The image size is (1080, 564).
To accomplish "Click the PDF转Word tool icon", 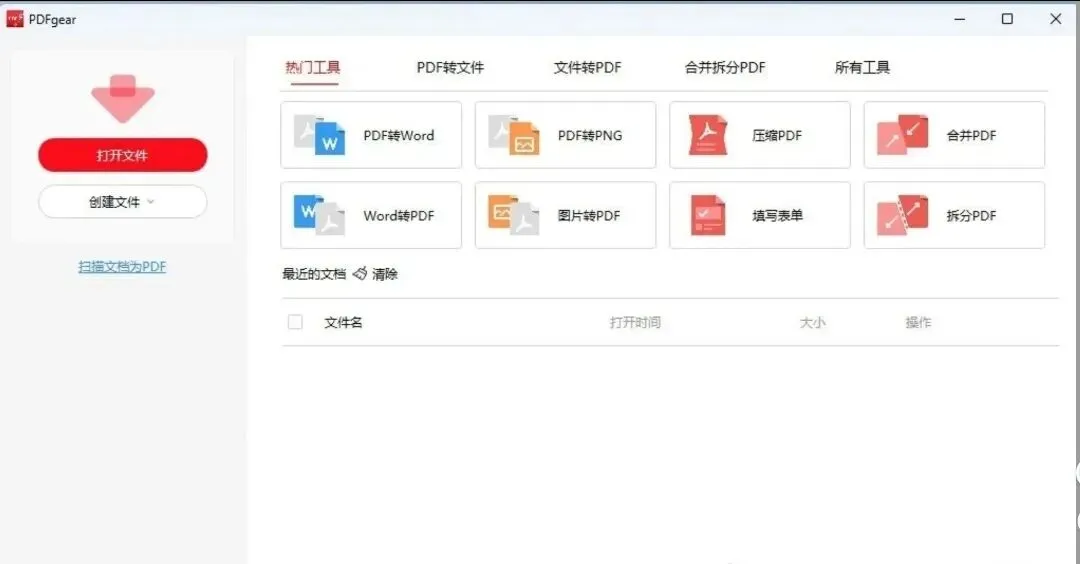I will point(320,135).
